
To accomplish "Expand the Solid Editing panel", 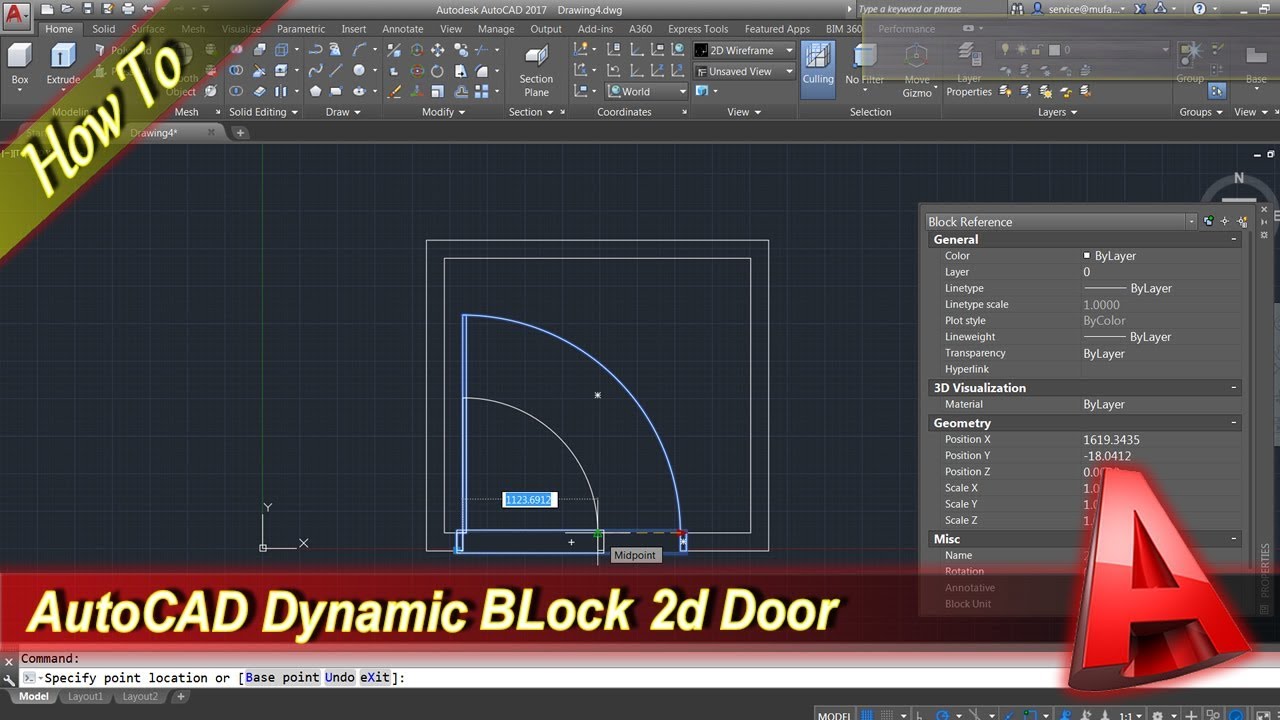I will point(263,112).
